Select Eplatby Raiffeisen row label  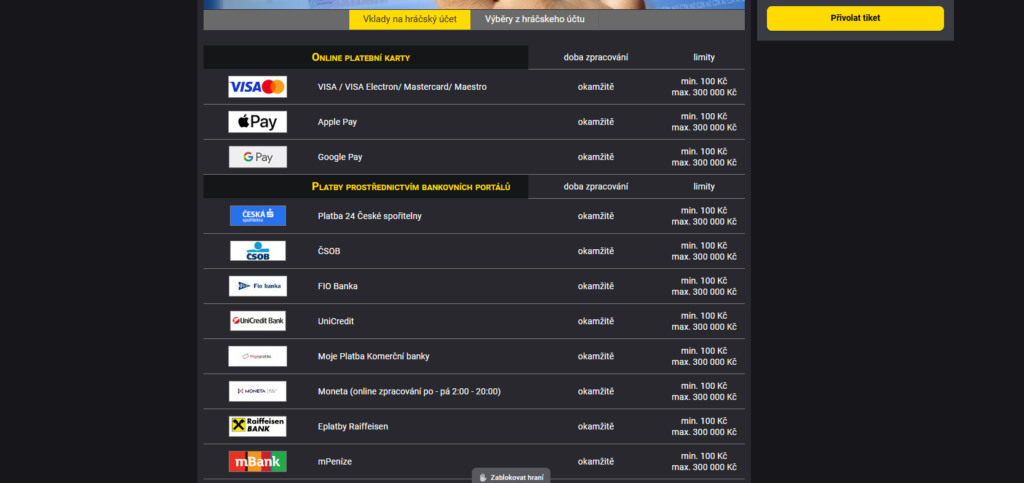tap(353, 426)
